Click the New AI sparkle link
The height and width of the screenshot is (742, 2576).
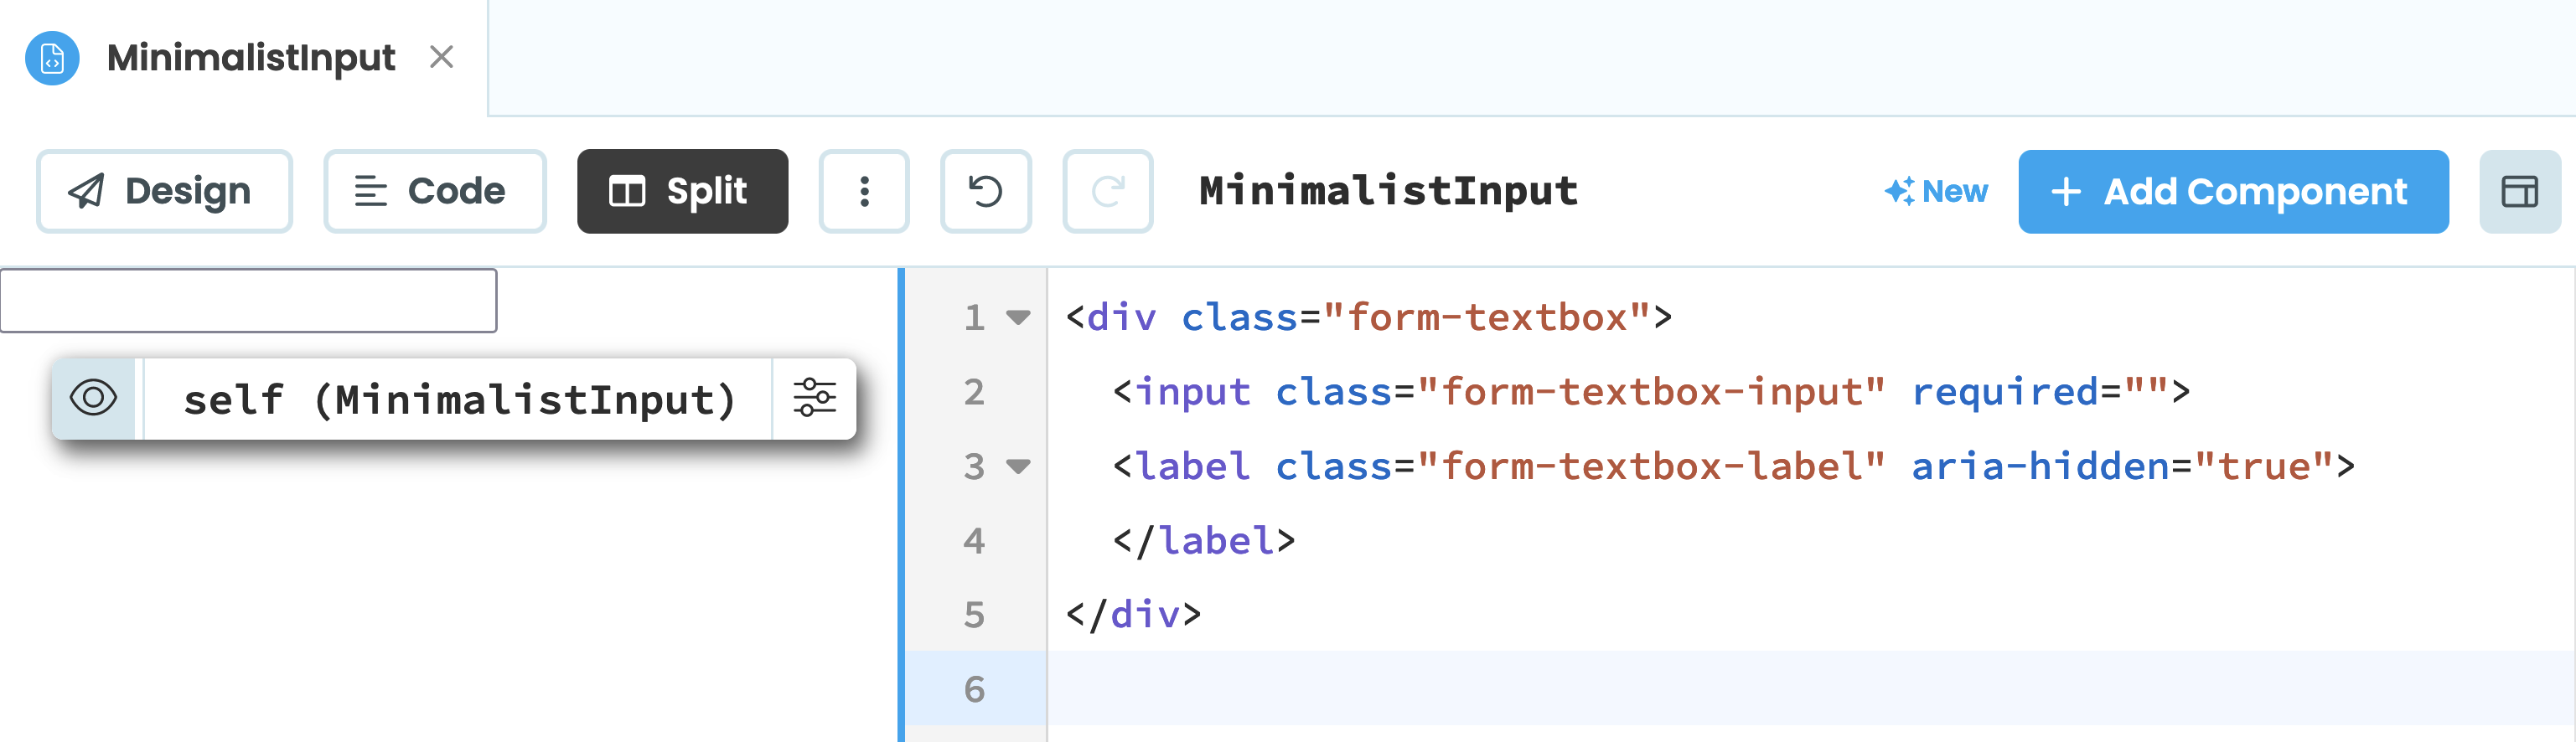click(x=1936, y=191)
